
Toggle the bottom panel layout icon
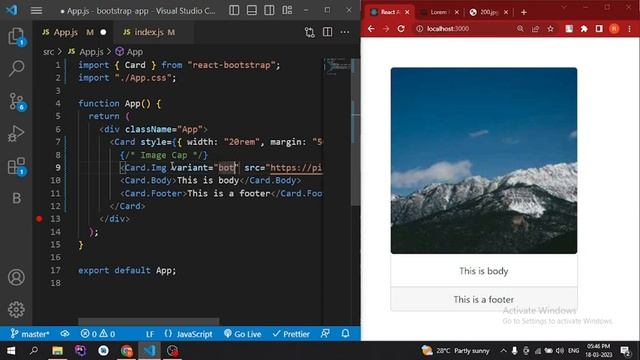pos(252,10)
